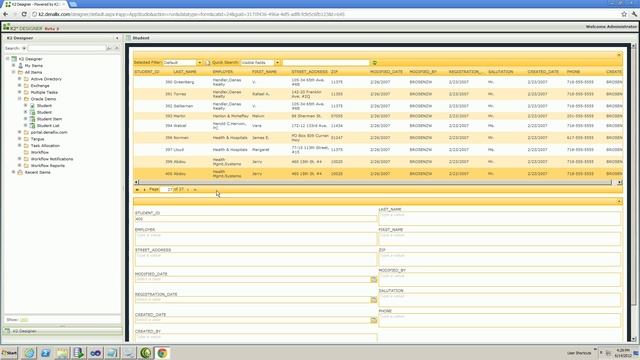This screenshot has width=640, height=360.
Task: Select the row 397 Lloyd
Action: coord(378,150)
